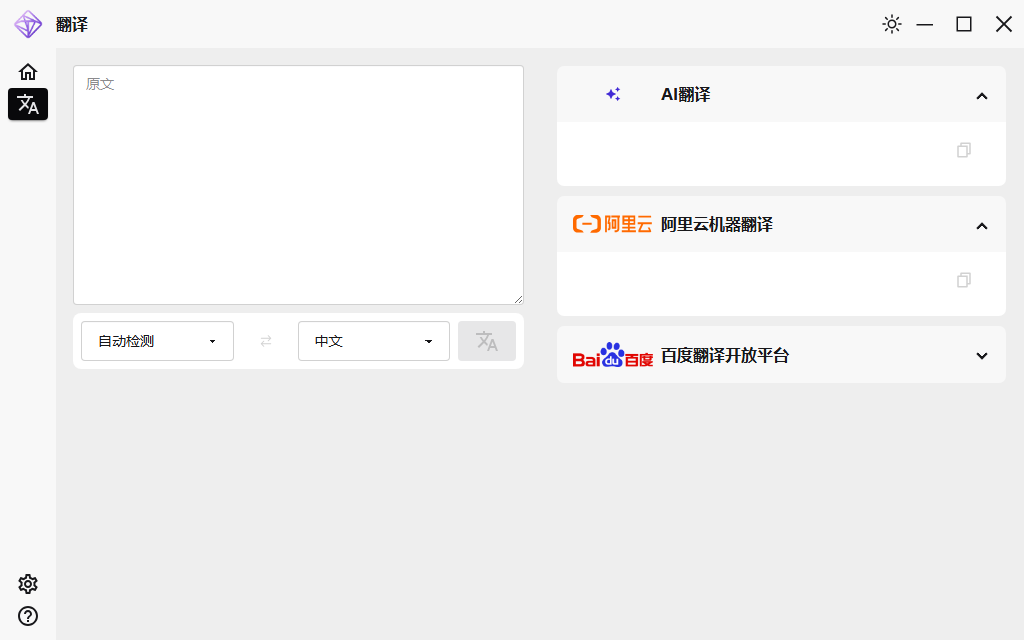The image size is (1024, 640).
Task: Collapse the AI翻译 panel
Action: [x=982, y=96]
